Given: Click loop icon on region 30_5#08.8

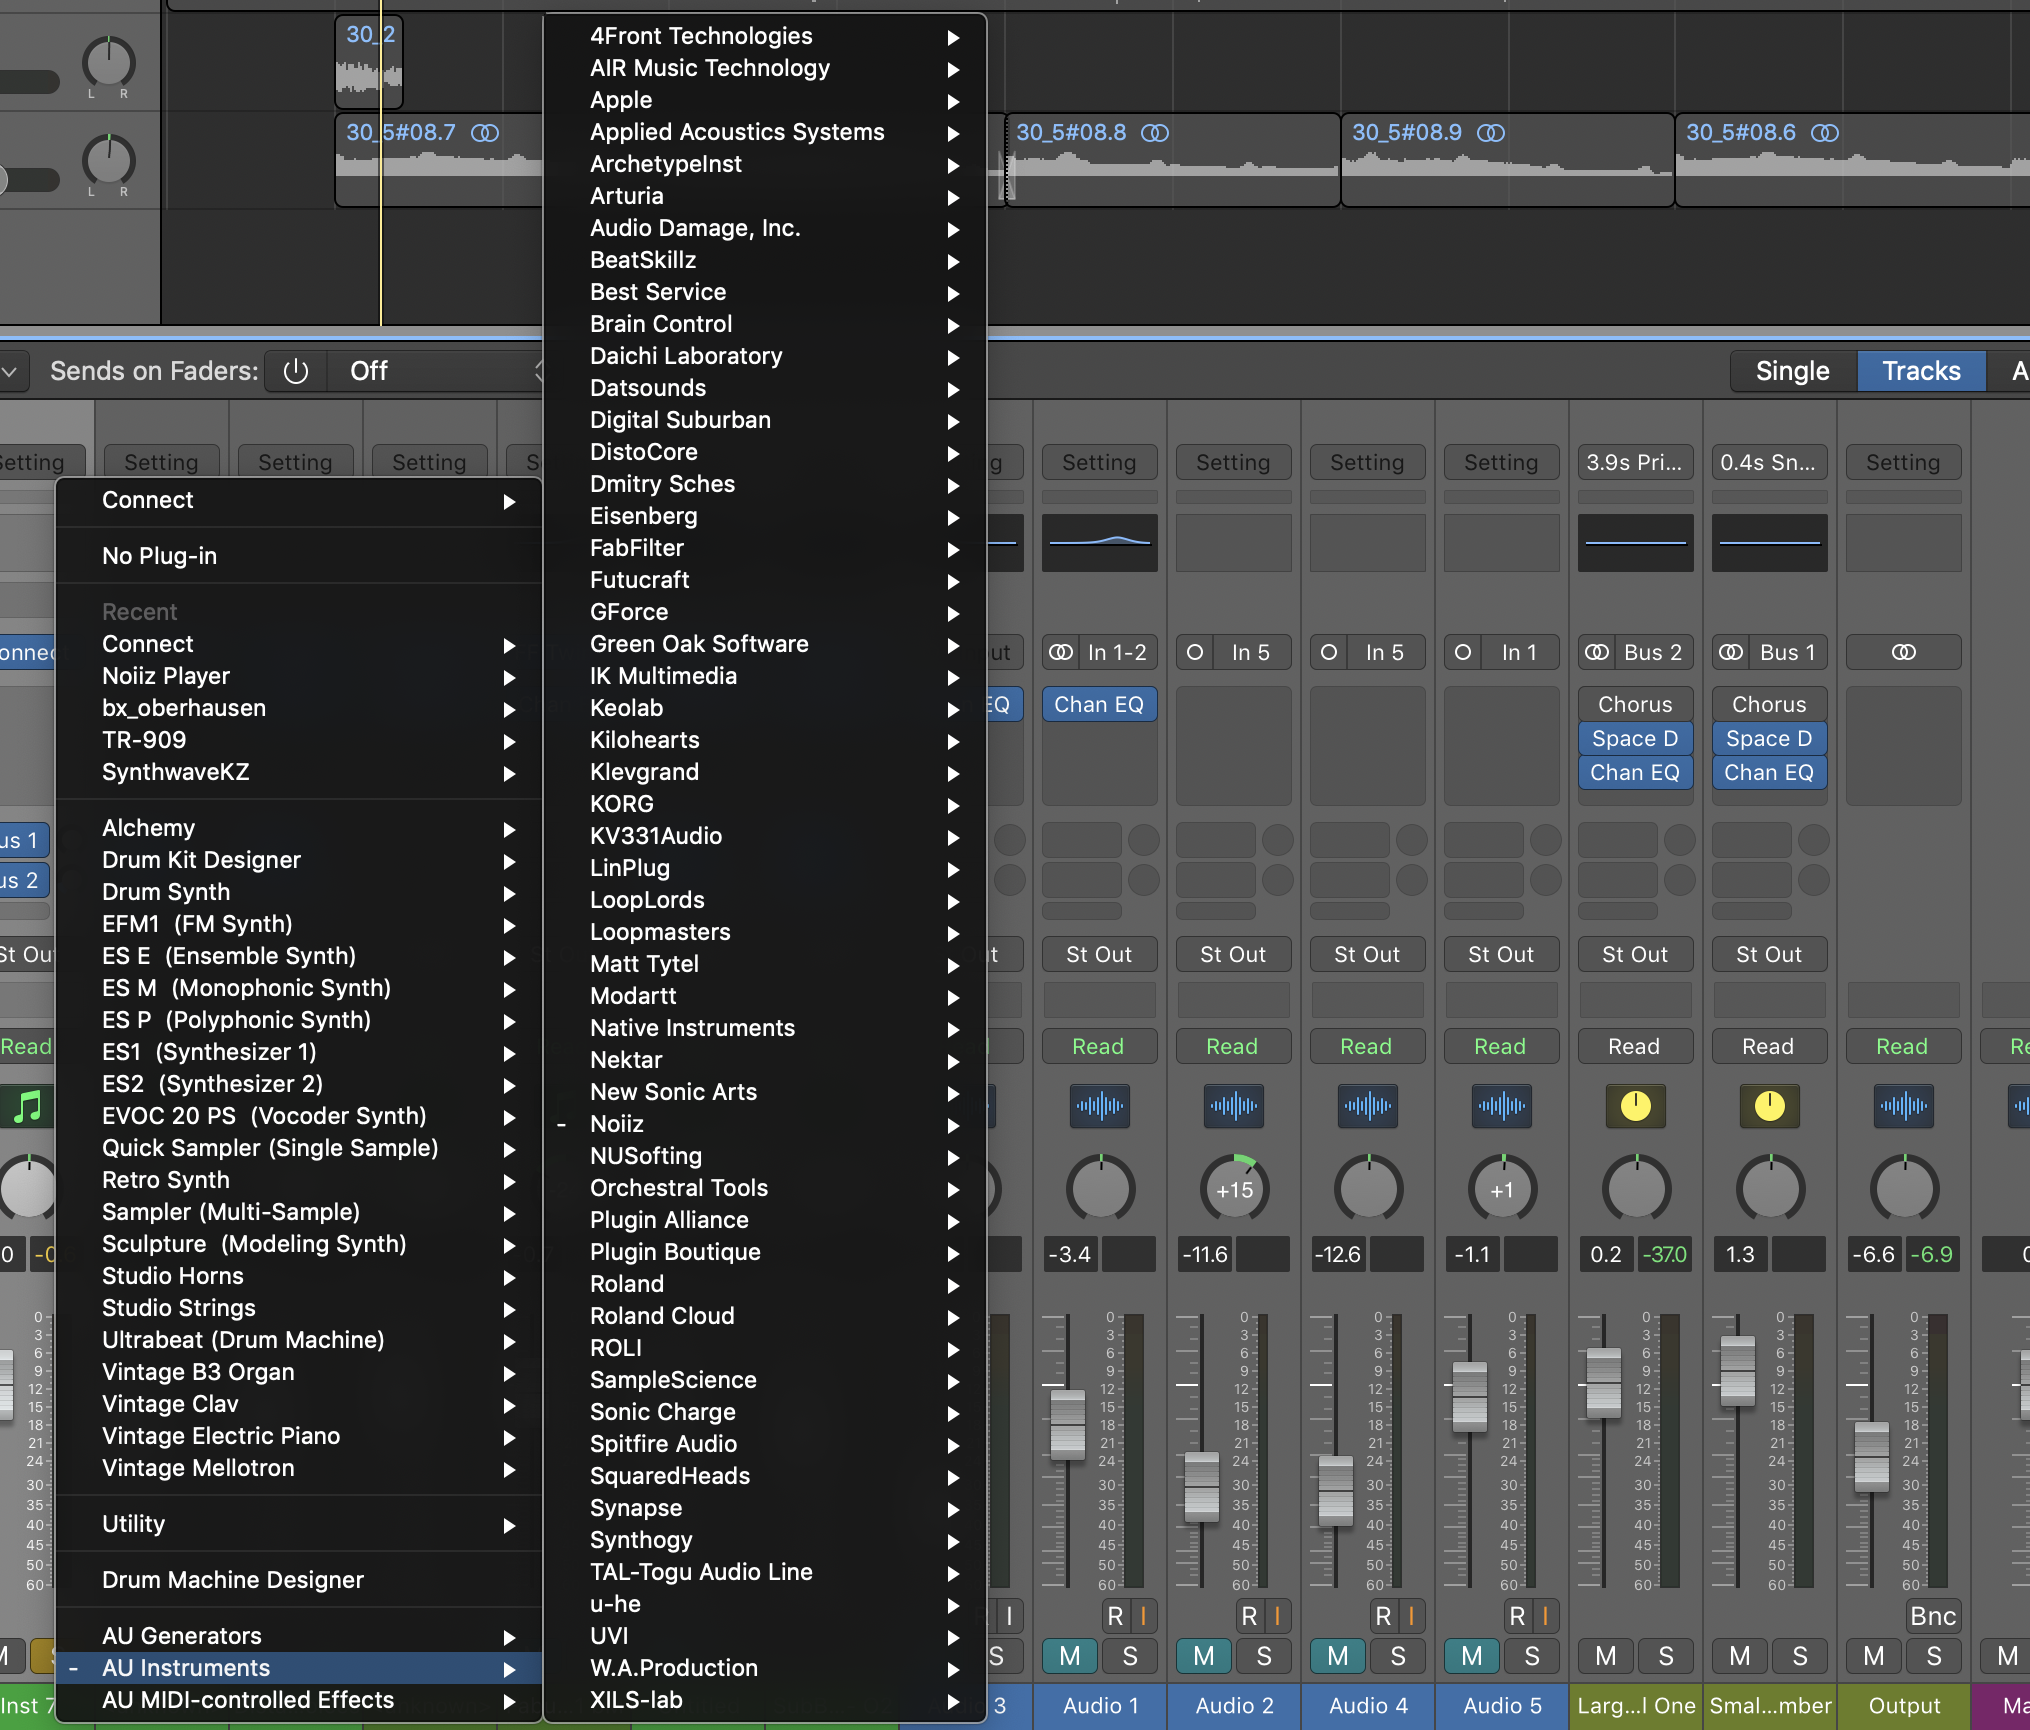Looking at the screenshot, I should click(1155, 133).
